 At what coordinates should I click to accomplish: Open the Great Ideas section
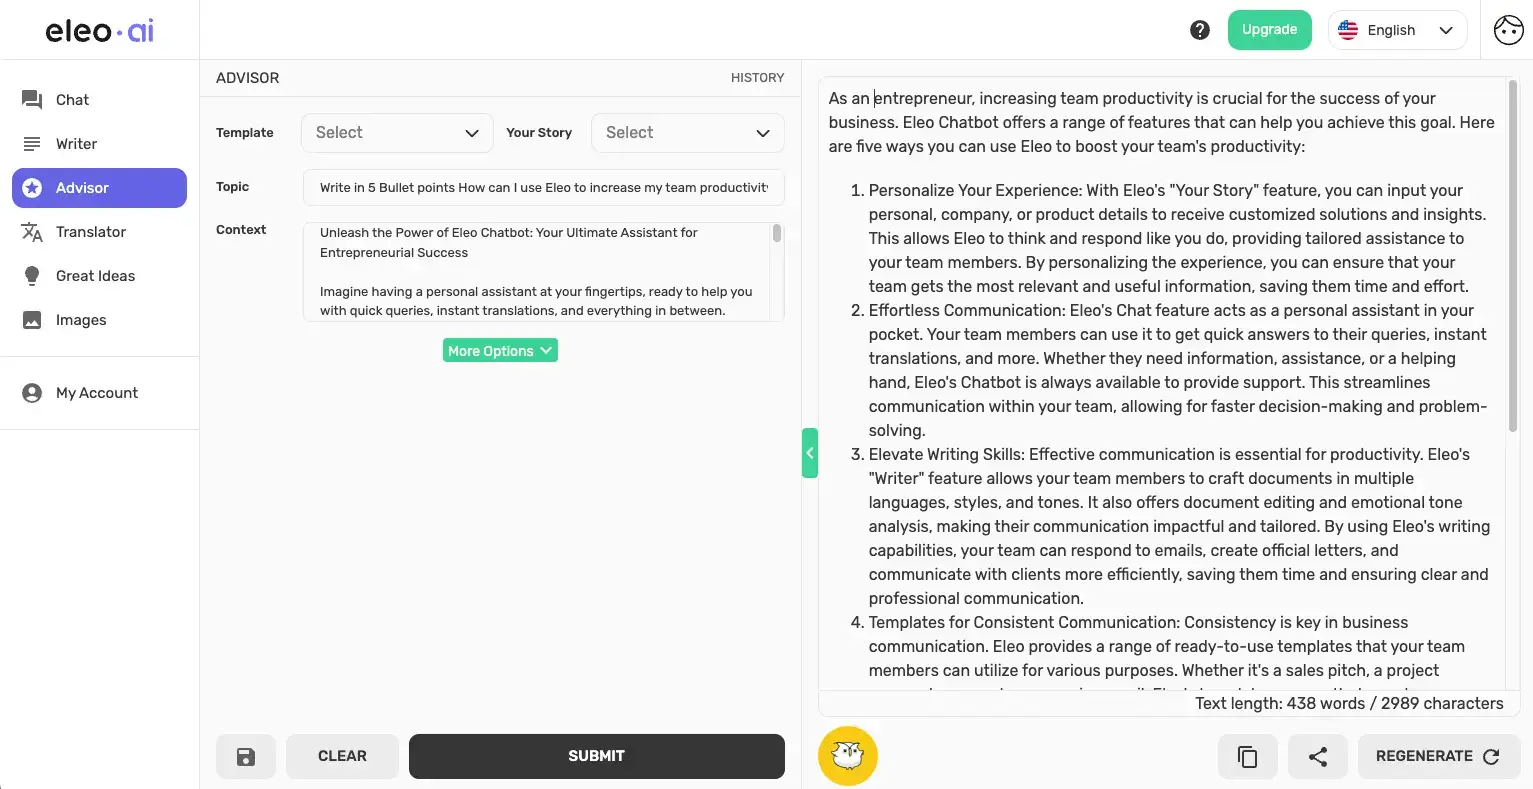tap(95, 275)
